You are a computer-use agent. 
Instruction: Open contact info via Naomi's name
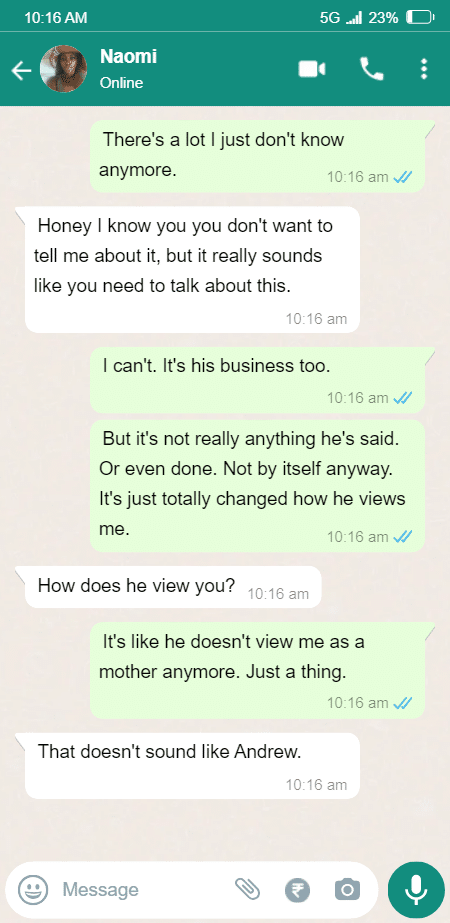click(128, 57)
